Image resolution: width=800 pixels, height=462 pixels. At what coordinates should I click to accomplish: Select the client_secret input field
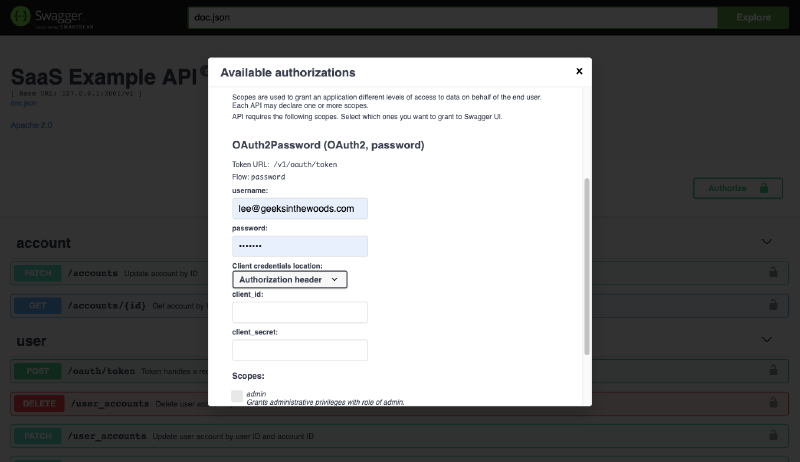[x=300, y=350]
